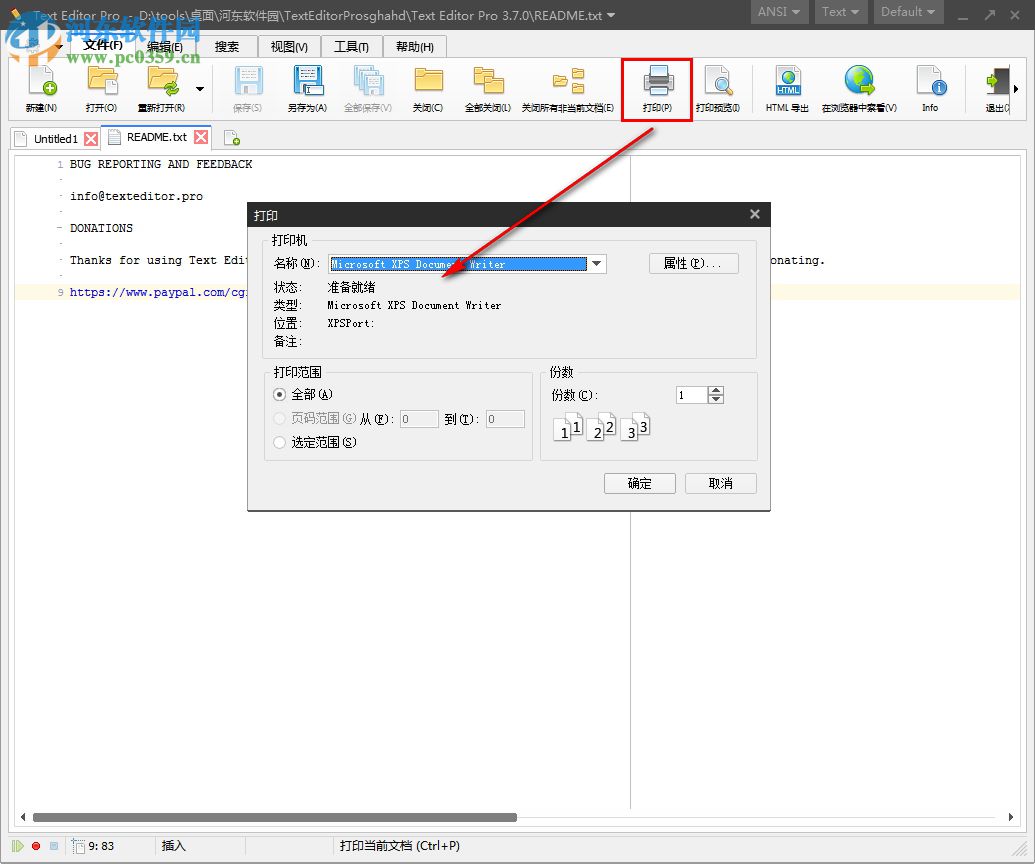
Task: Open printer properties via 属性 button
Action: click(694, 264)
